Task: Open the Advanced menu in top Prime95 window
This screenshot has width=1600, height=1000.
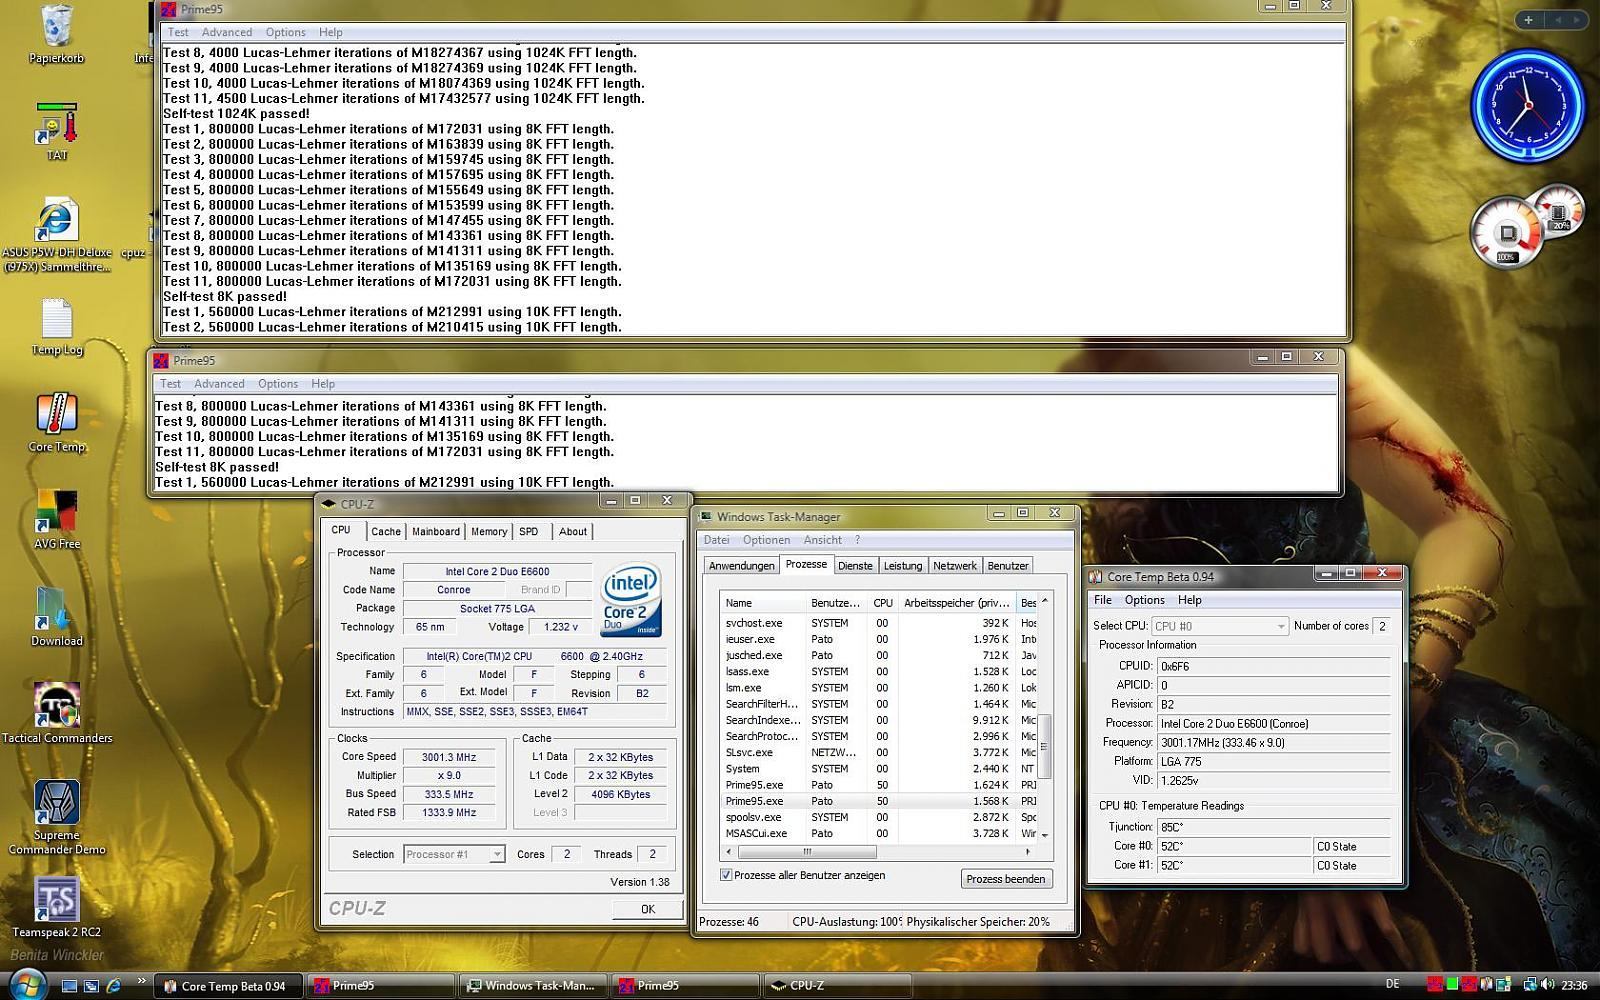Action: click(x=227, y=32)
